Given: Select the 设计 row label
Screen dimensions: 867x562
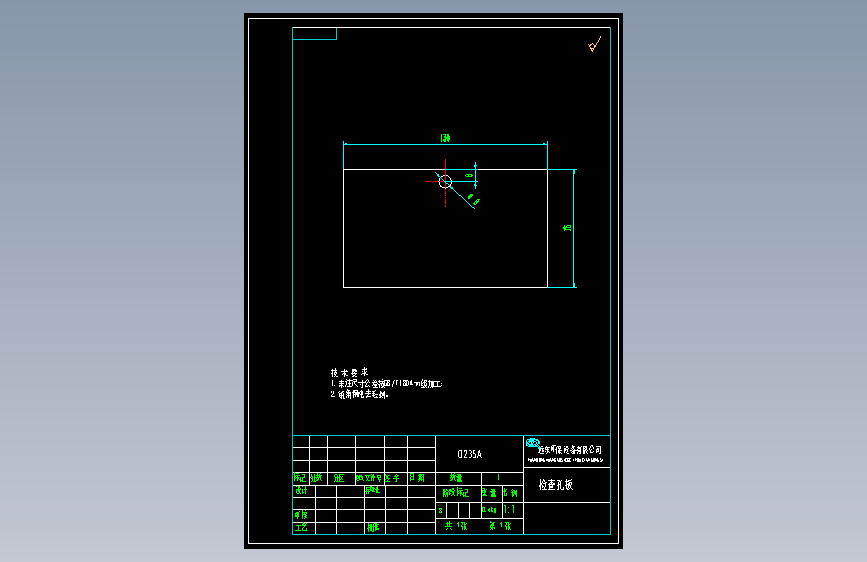Looking at the screenshot, I should 301,491.
